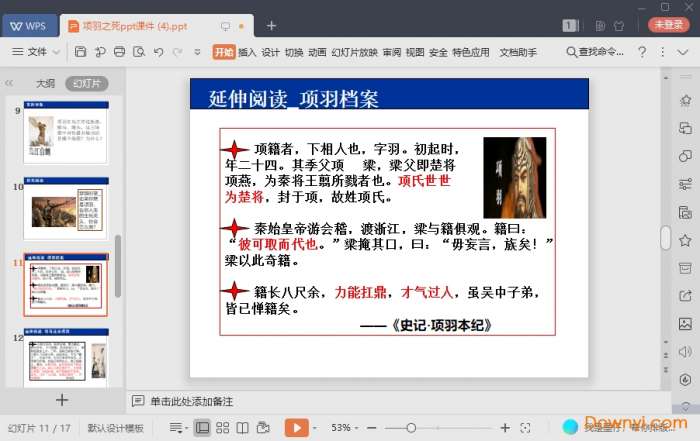Image resolution: width=700 pixels, height=441 pixels.
Task: Open the 审阅 ribbon tab
Action: click(392, 52)
